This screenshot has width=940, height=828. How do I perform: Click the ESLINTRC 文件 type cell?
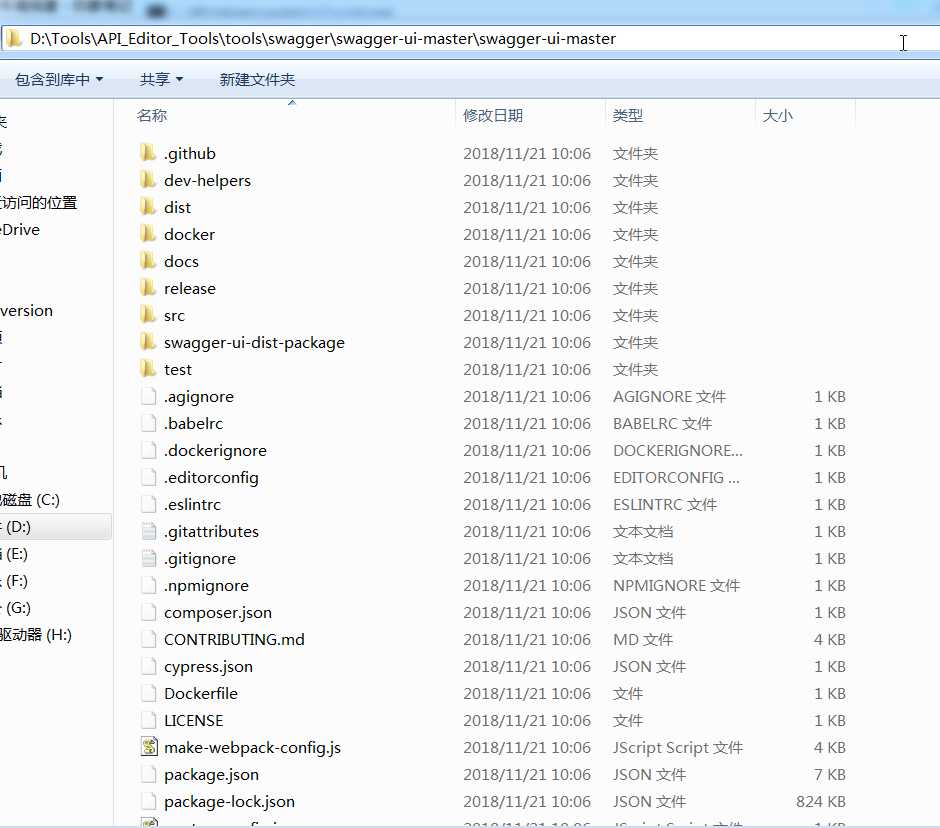(665, 504)
